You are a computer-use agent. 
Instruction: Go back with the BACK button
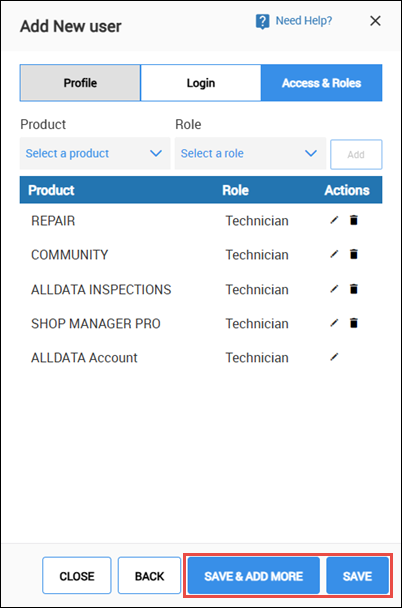click(x=149, y=576)
